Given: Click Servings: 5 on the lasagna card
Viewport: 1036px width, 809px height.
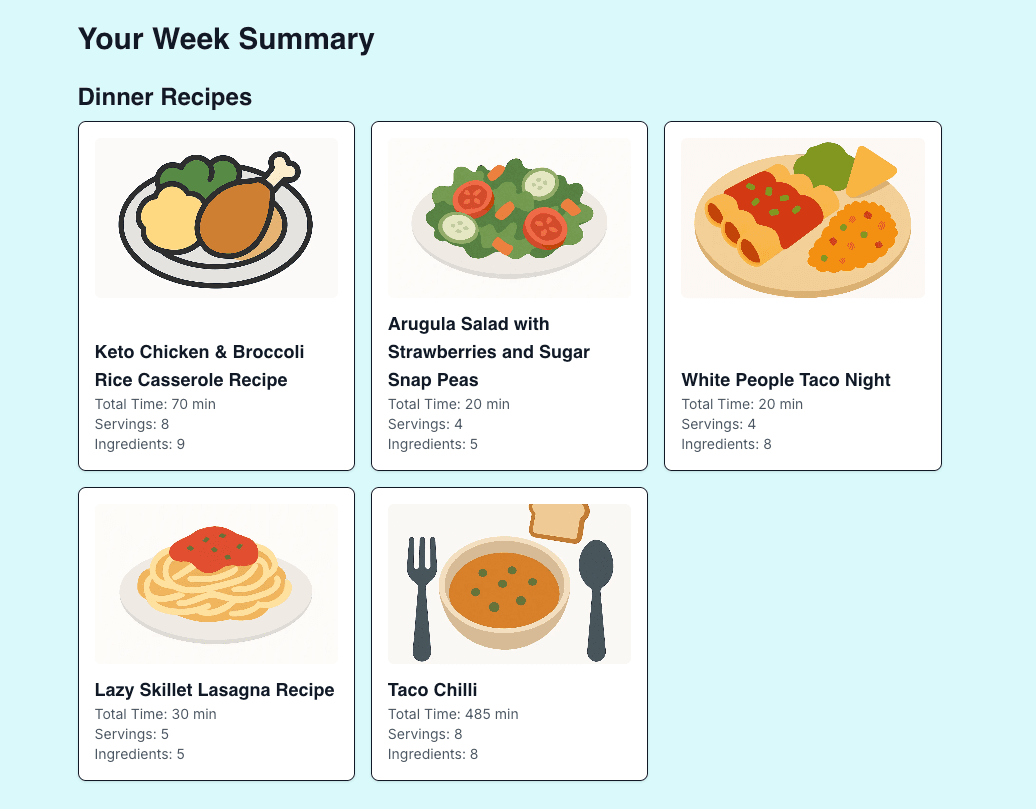Looking at the screenshot, I should 132,734.
